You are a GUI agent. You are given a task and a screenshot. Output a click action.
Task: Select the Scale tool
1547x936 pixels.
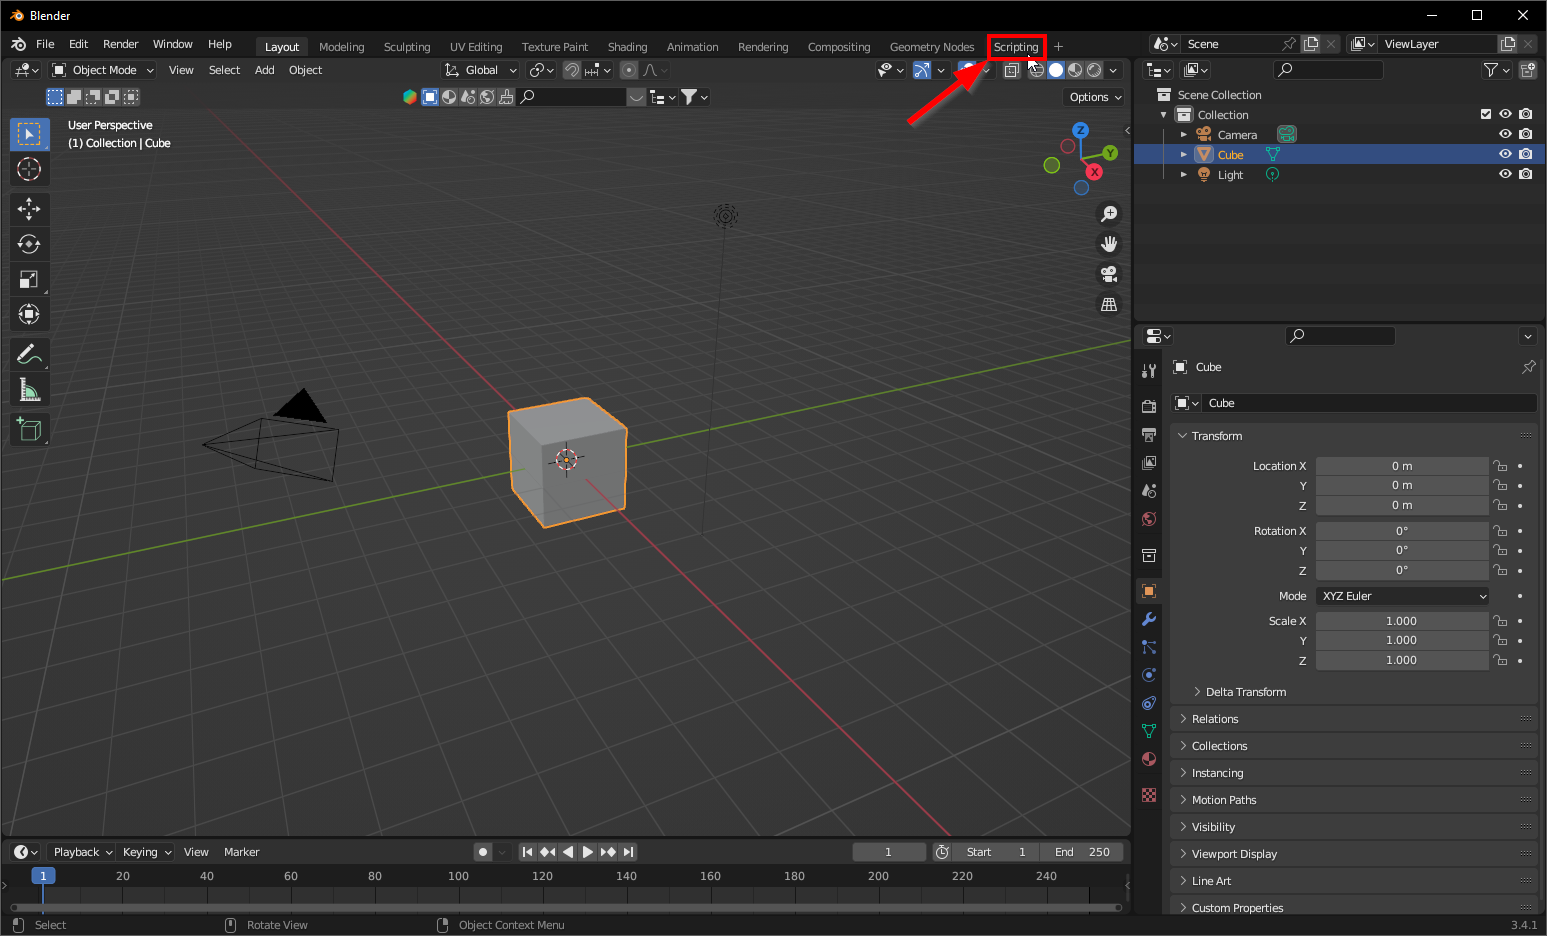[x=29, y=279]
